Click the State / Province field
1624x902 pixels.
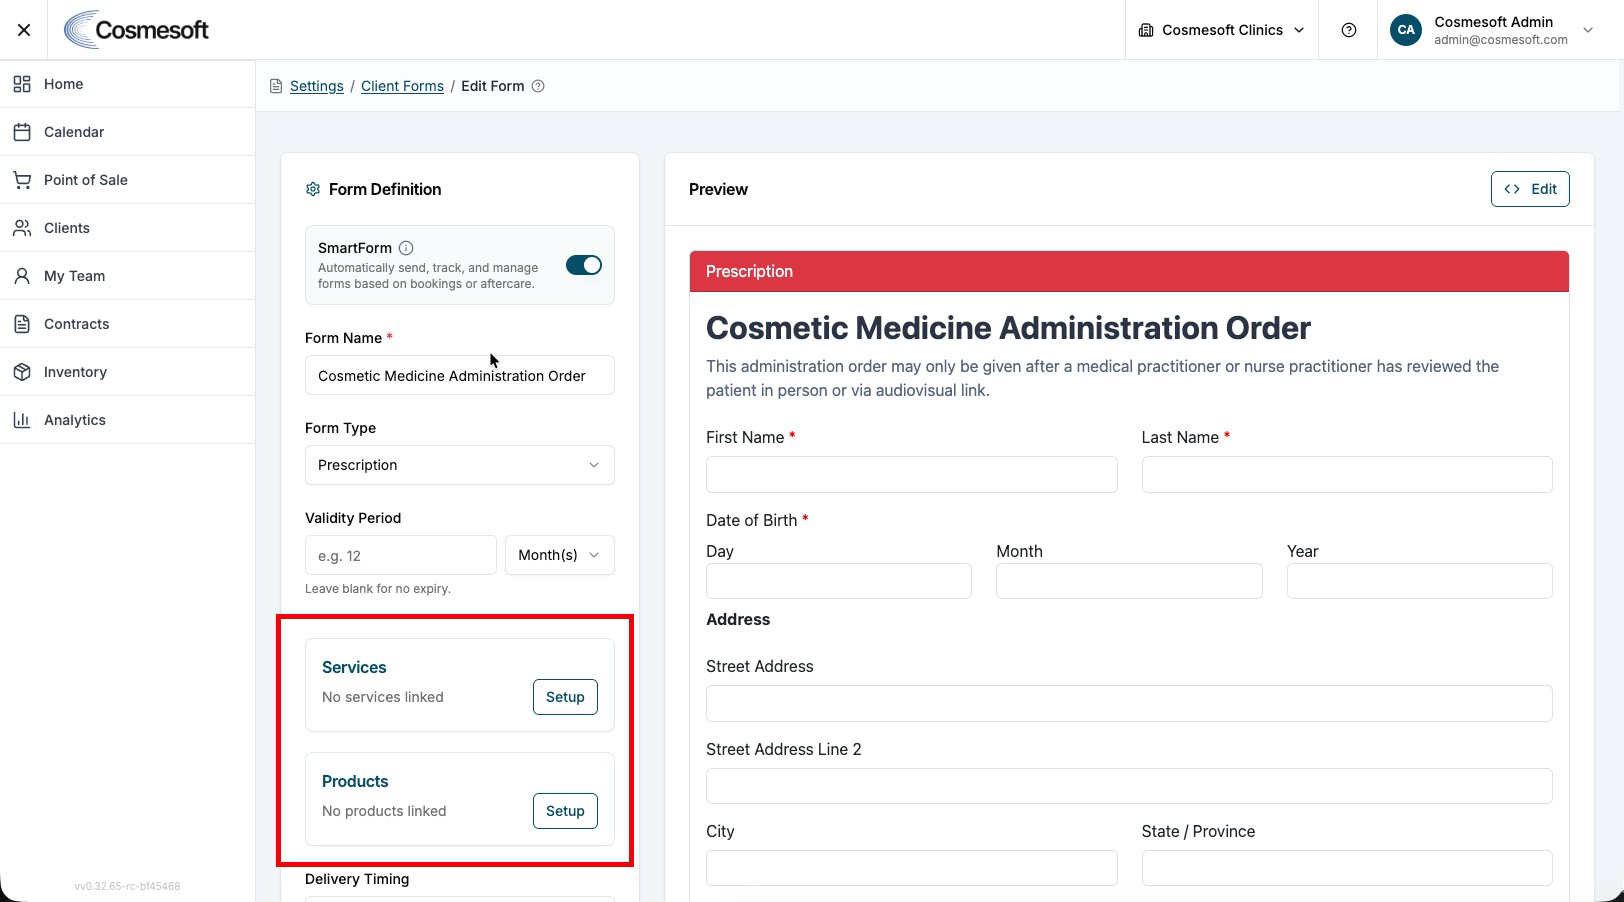[1347, 868]
